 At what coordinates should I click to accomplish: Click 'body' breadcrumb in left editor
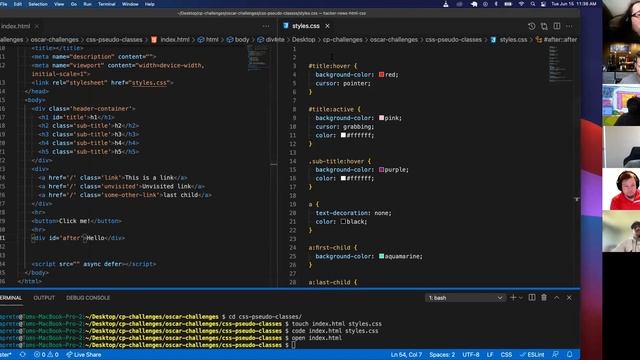(x=242, y=40)
